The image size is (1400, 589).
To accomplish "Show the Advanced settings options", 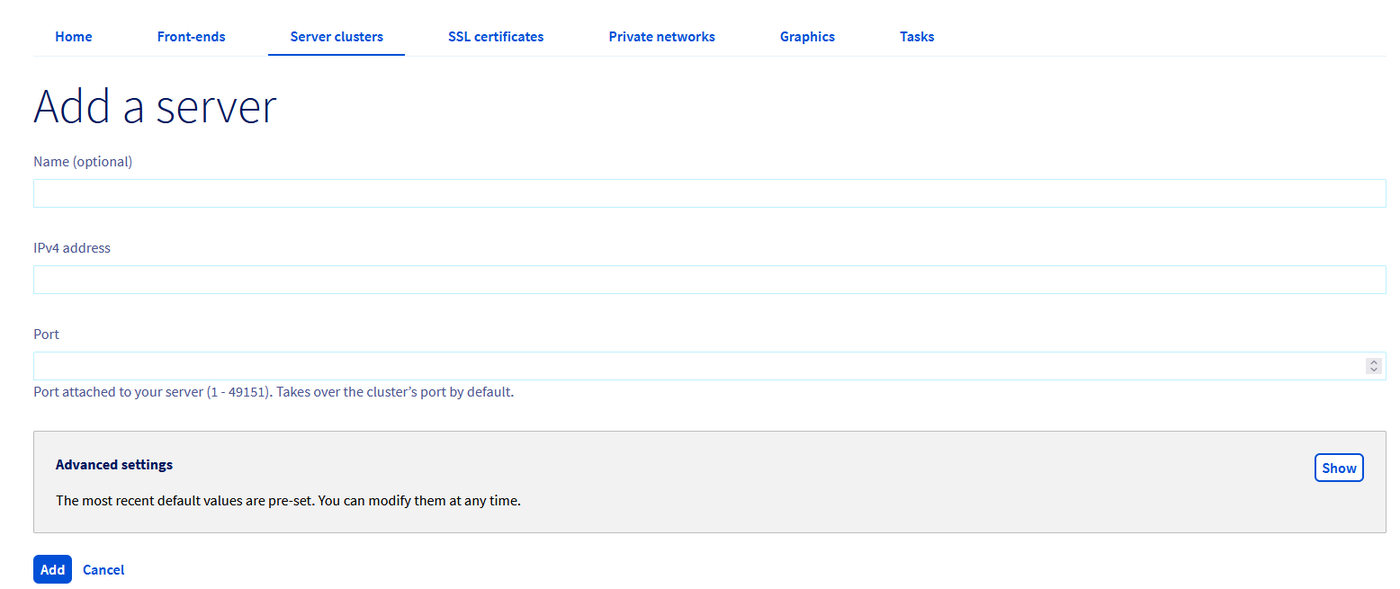I will 1339,467.
